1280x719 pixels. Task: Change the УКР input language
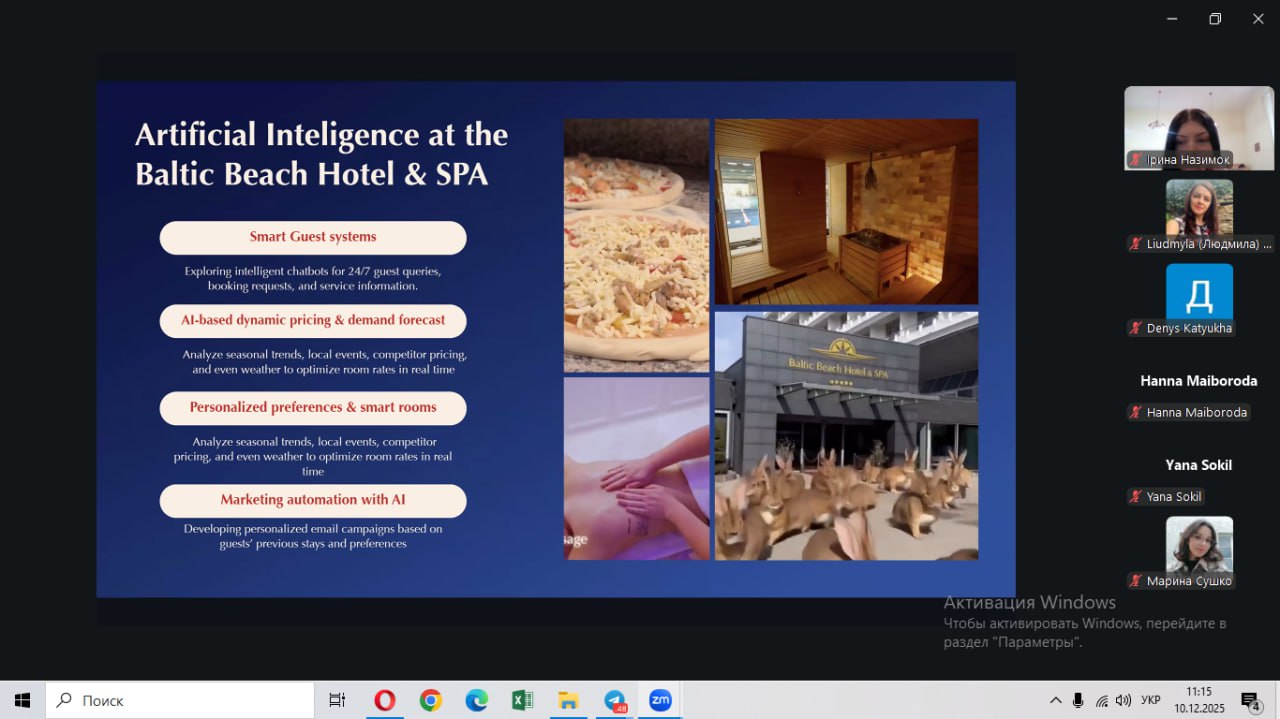pos(1151,700)
